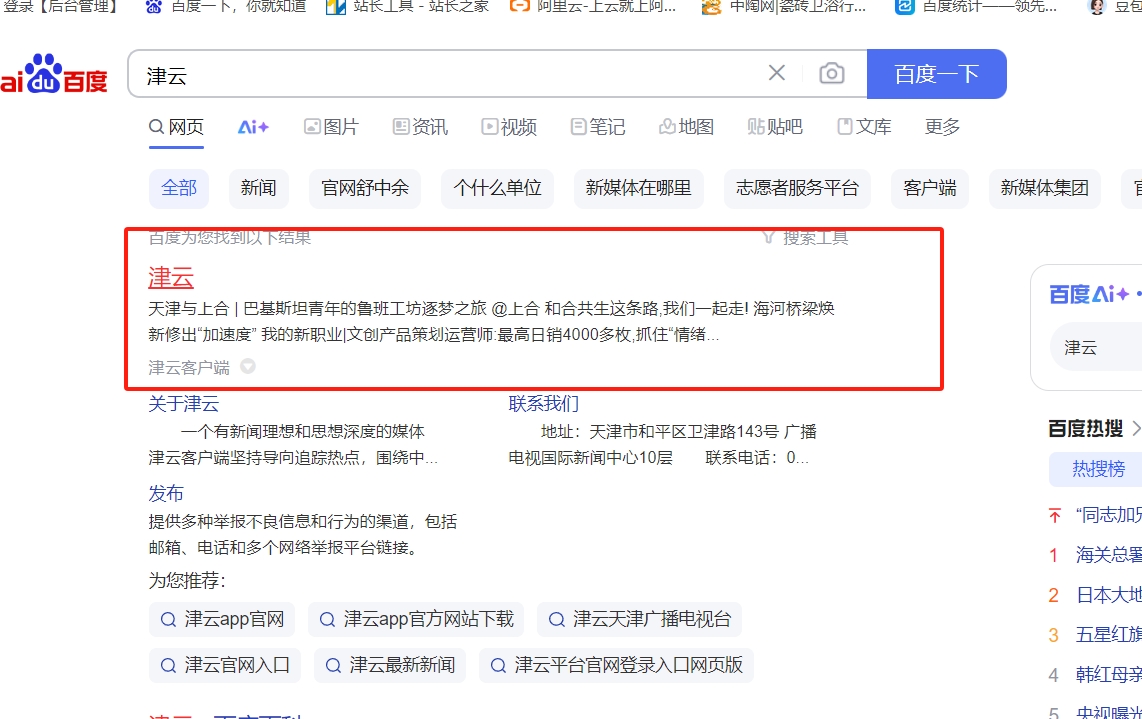Viewport: 1142px width, 719px height.
Task: Open bookmark 阿里云-上云就上阿里云
Action: [593, 7]
